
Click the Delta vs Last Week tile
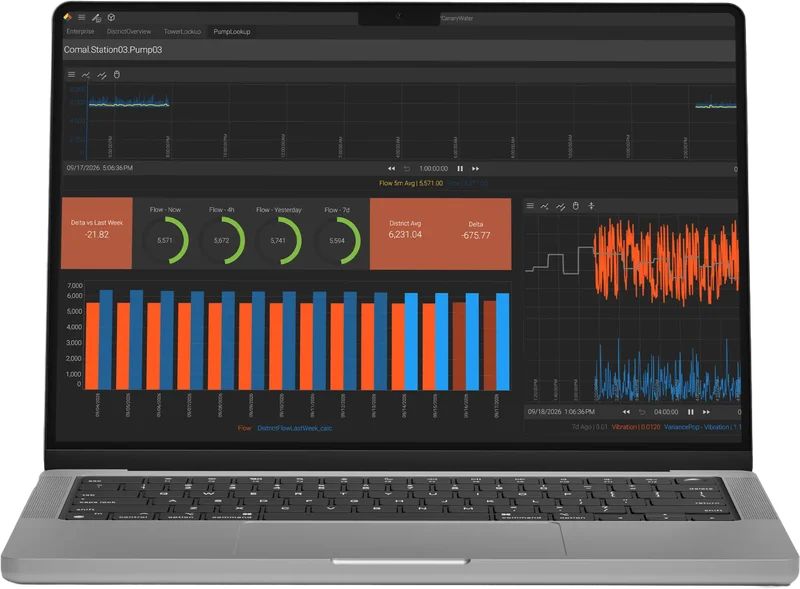point(96,233)
